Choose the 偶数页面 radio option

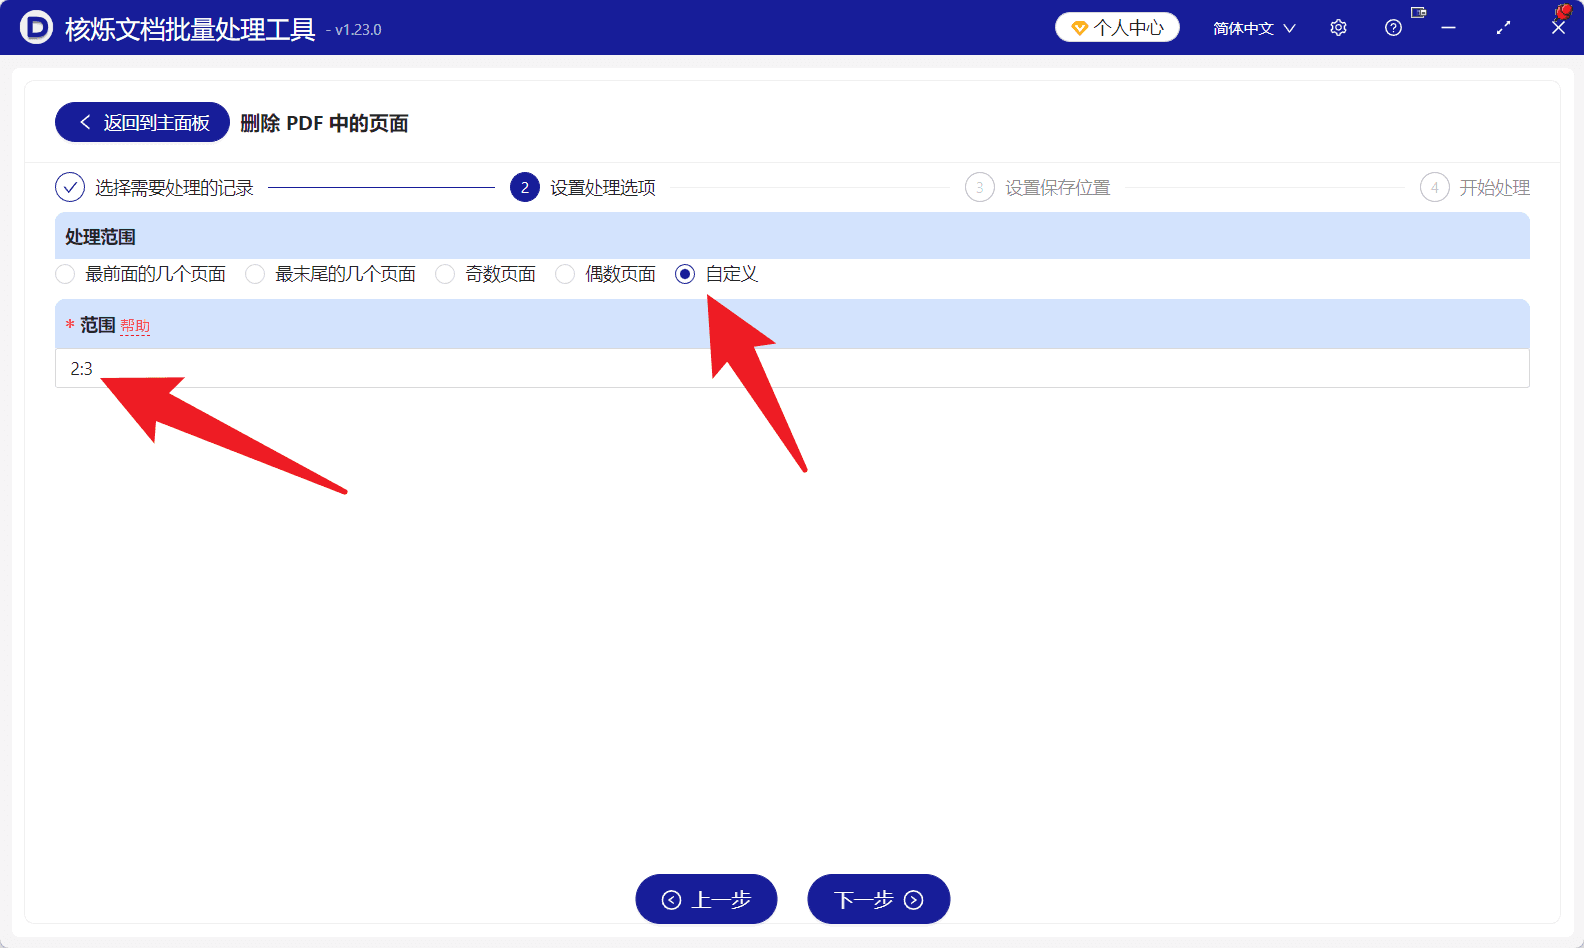point(606,274)
